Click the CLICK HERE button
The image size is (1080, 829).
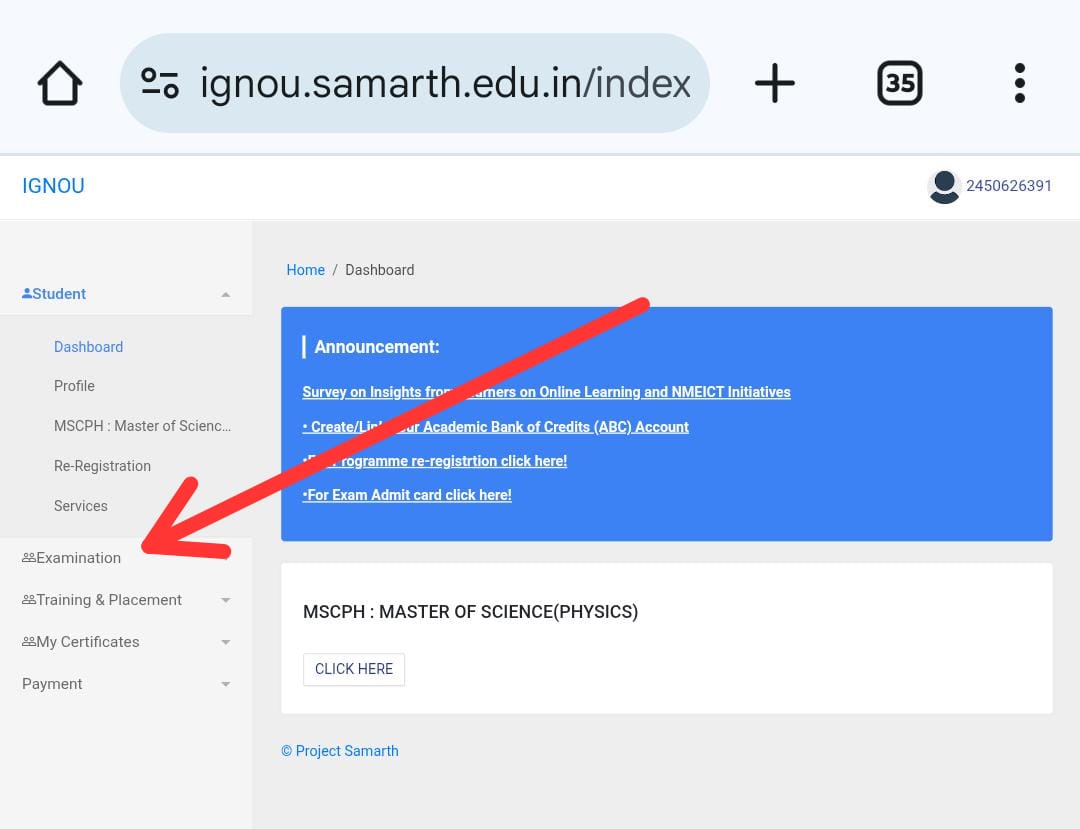point(354,669)
